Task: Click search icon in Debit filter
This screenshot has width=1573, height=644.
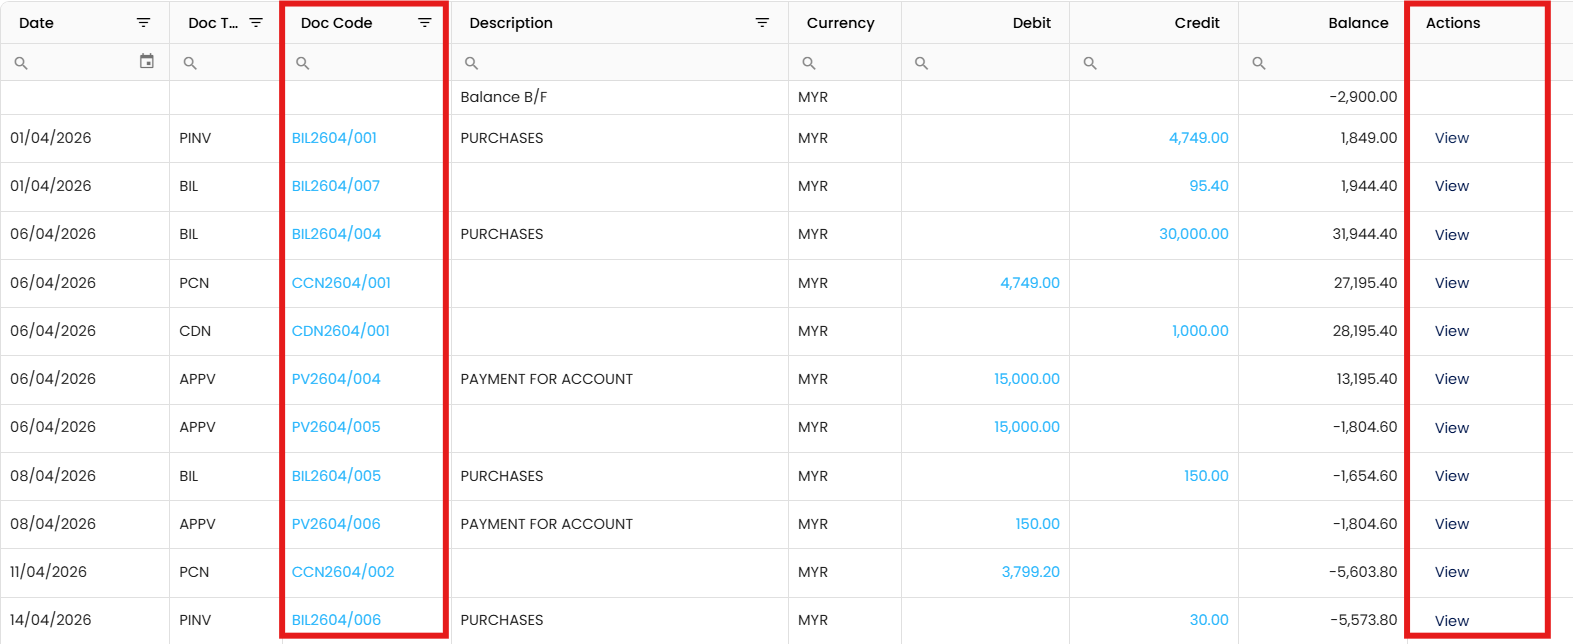Action: coord(922,63)
